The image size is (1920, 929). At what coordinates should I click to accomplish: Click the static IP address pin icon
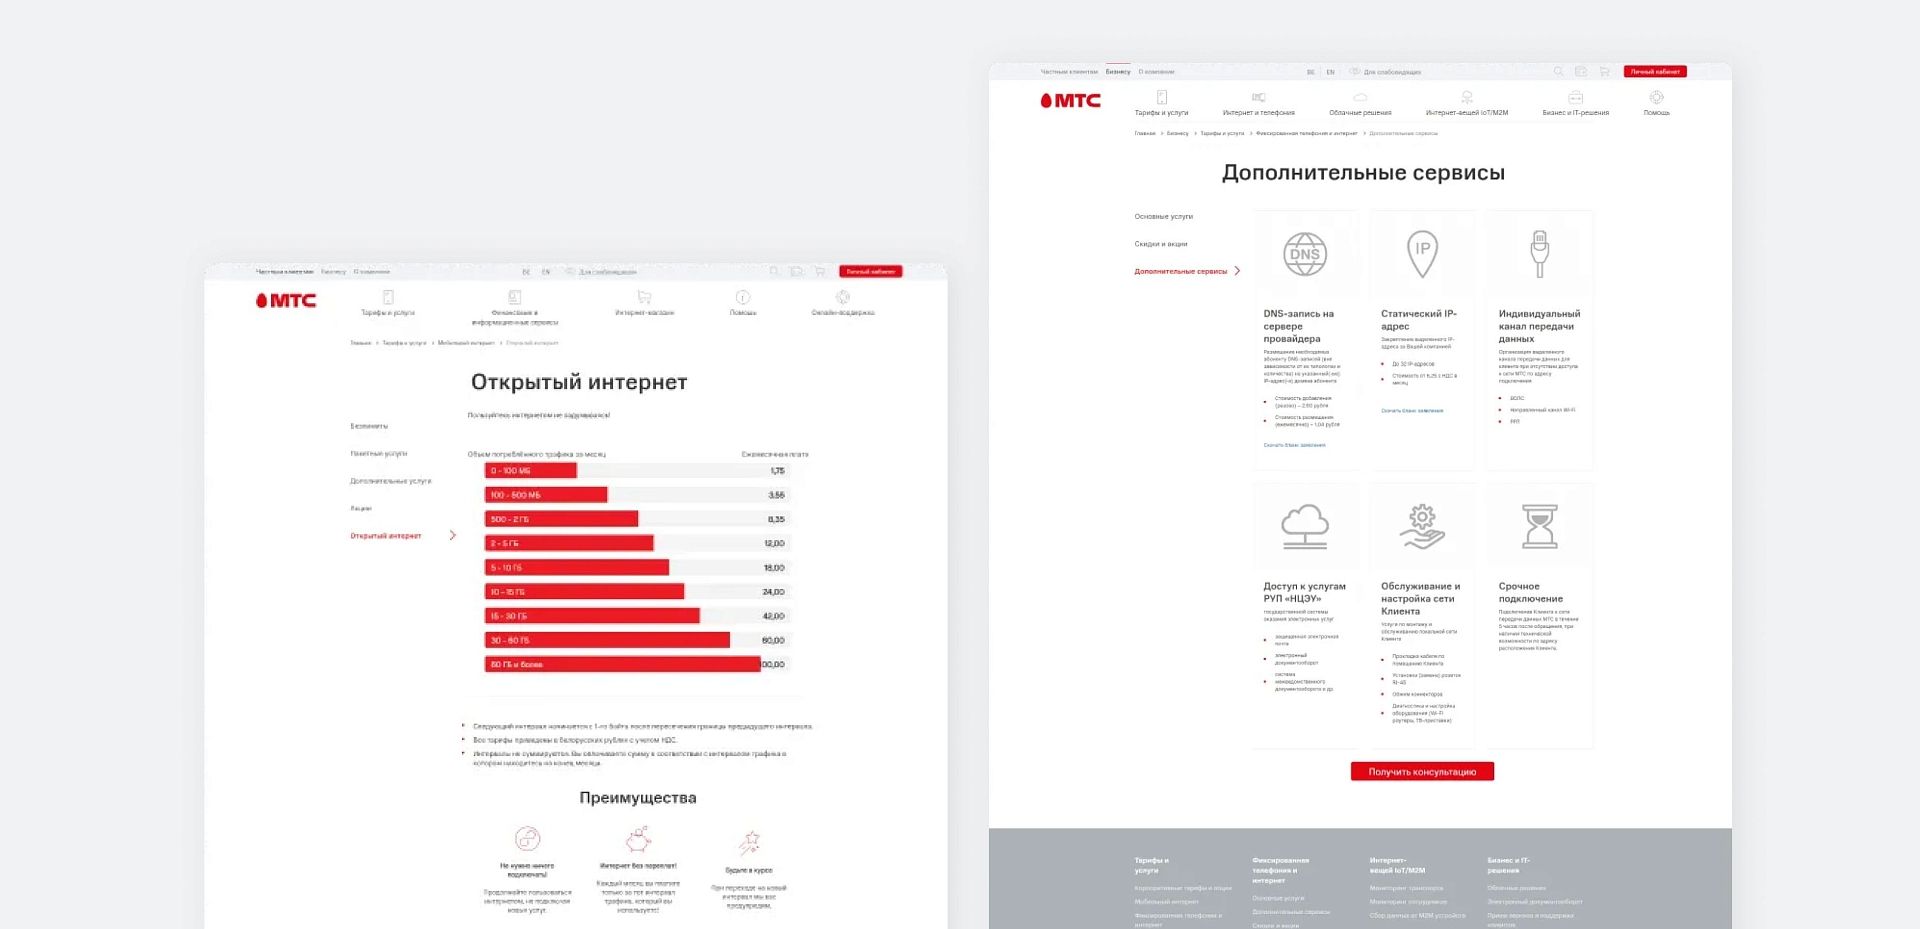1422,253
